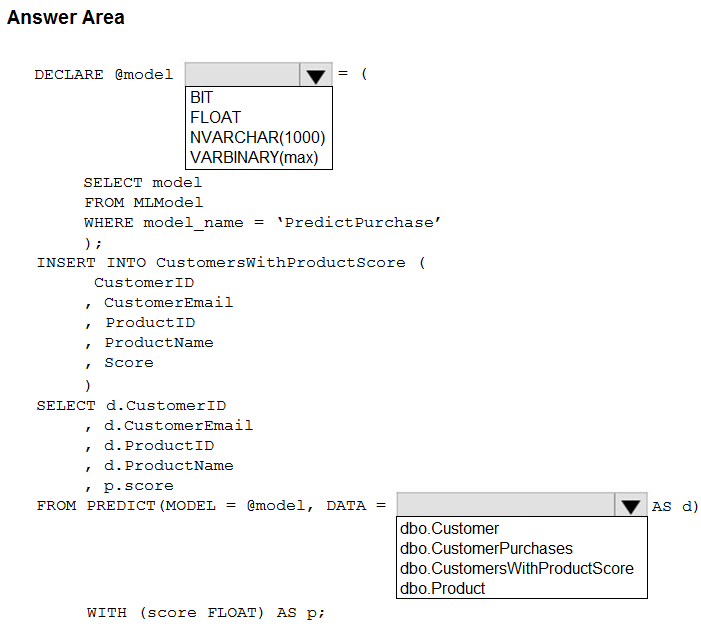Click the empty @model data type field
The image size is (701, 631).
[242, 75]
